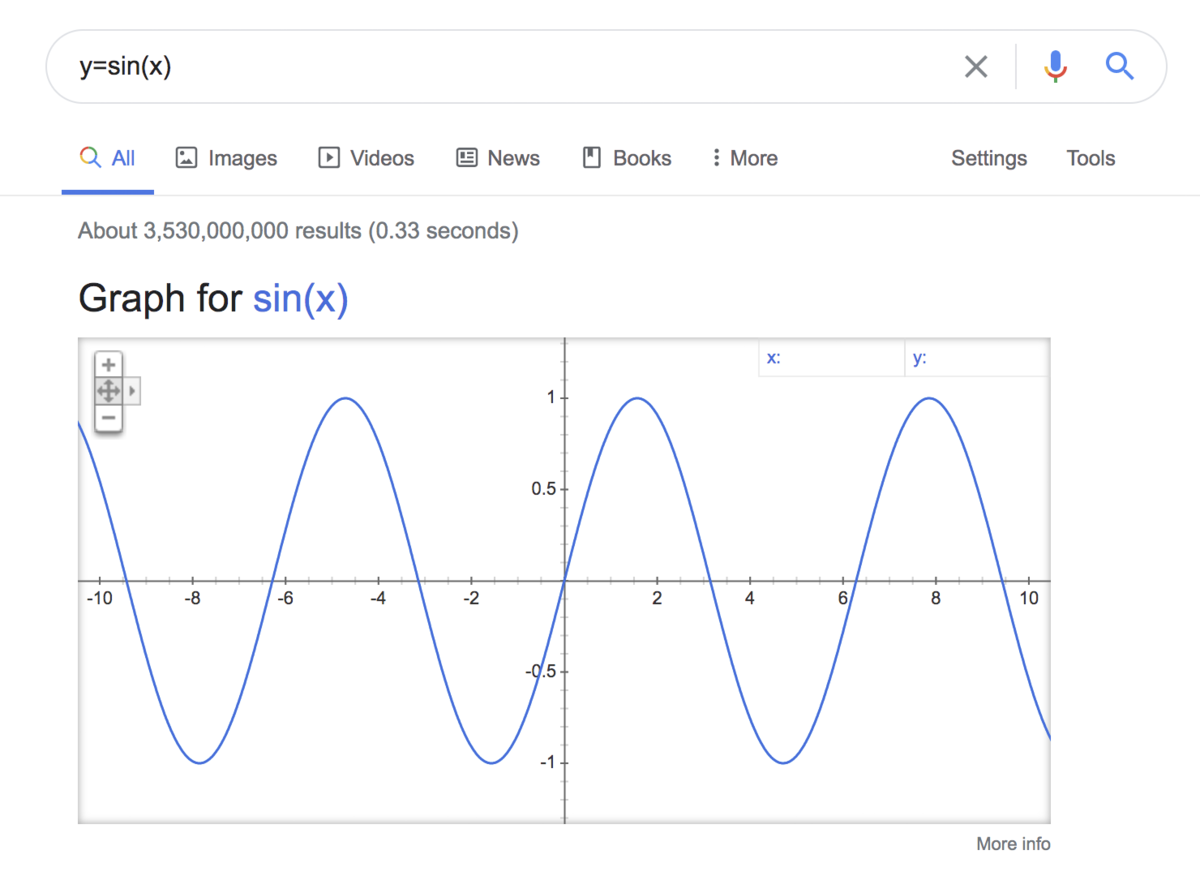Clear the search query with the X icon
This screenshot has width=1200, height=876.
tap(976, 66)
